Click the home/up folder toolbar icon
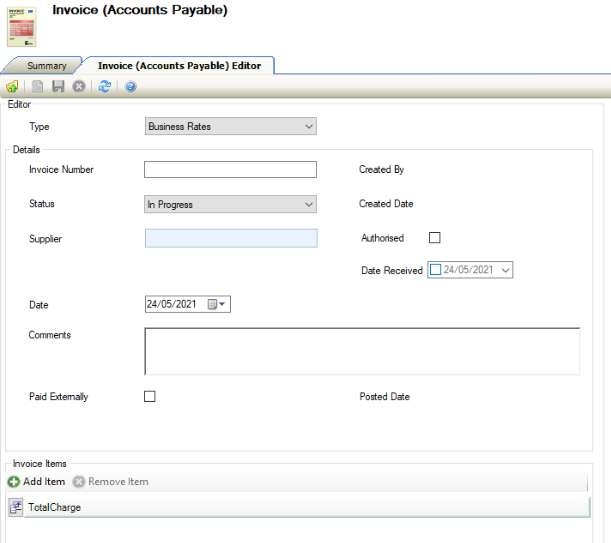This screenshot has height=543, width=611. click(x=12, y=87)
